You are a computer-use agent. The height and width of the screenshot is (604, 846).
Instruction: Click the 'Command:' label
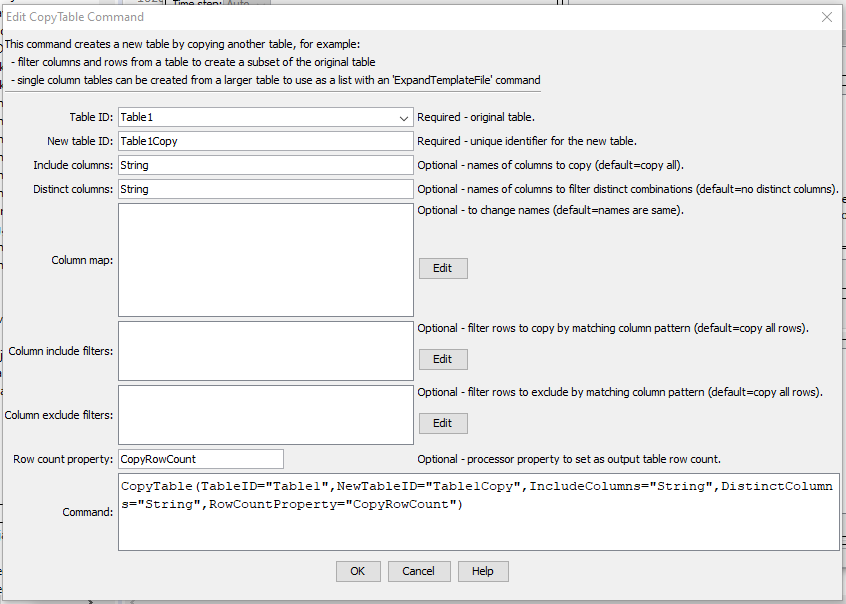tap(87, 512)
